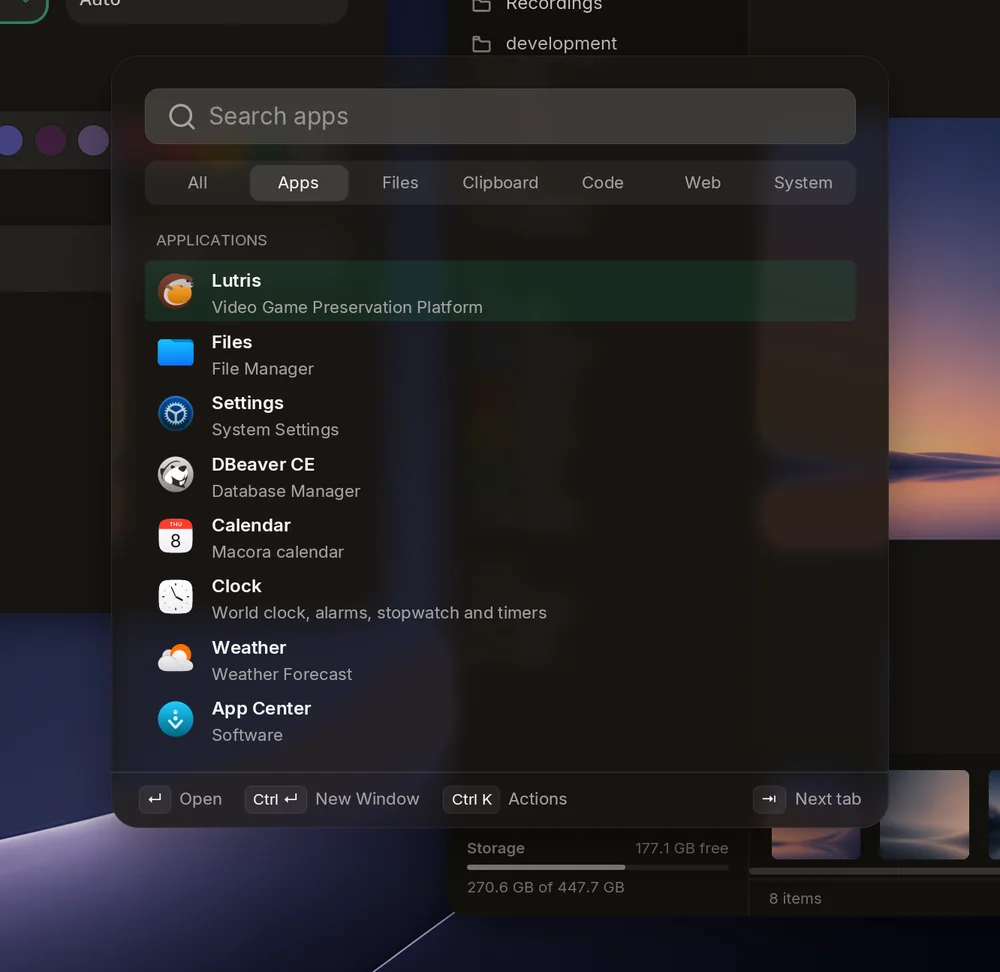The height and width of the screenshot is (972, 1000).
Task: Click the folder icon beside Recordings
Action: click(x=482, y=6)
